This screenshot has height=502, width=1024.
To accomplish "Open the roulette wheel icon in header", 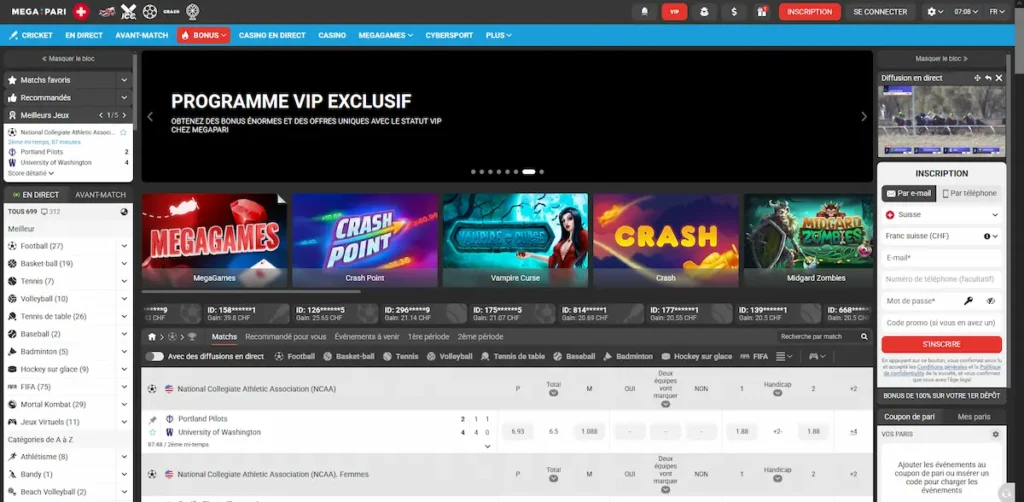I will pyautogui.click(x=193, y=12).
